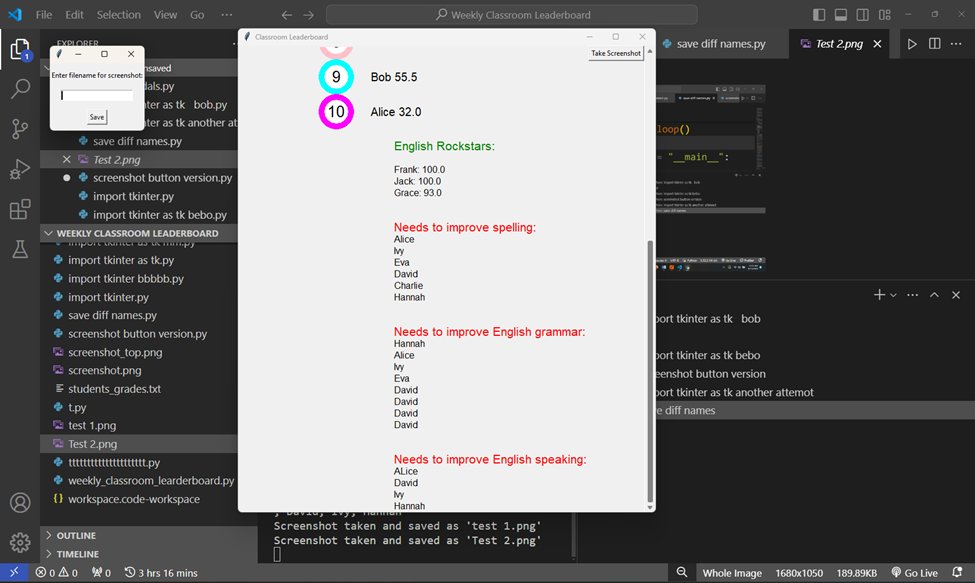The height and width of the screenshot is (583, 975).
Task: Open notifications bell in status bar
Action: click(x=958, y=572)
